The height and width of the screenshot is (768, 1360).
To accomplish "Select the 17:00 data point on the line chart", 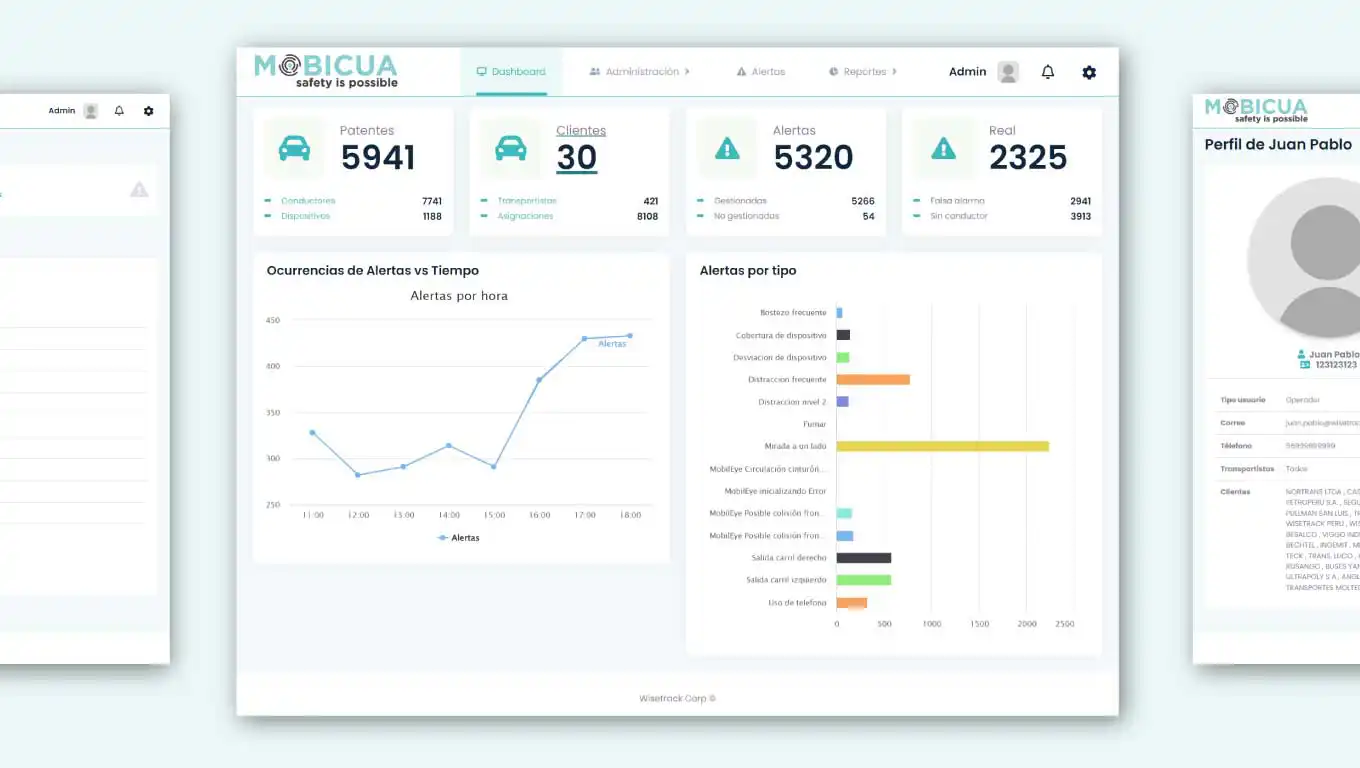I will 584,339.
